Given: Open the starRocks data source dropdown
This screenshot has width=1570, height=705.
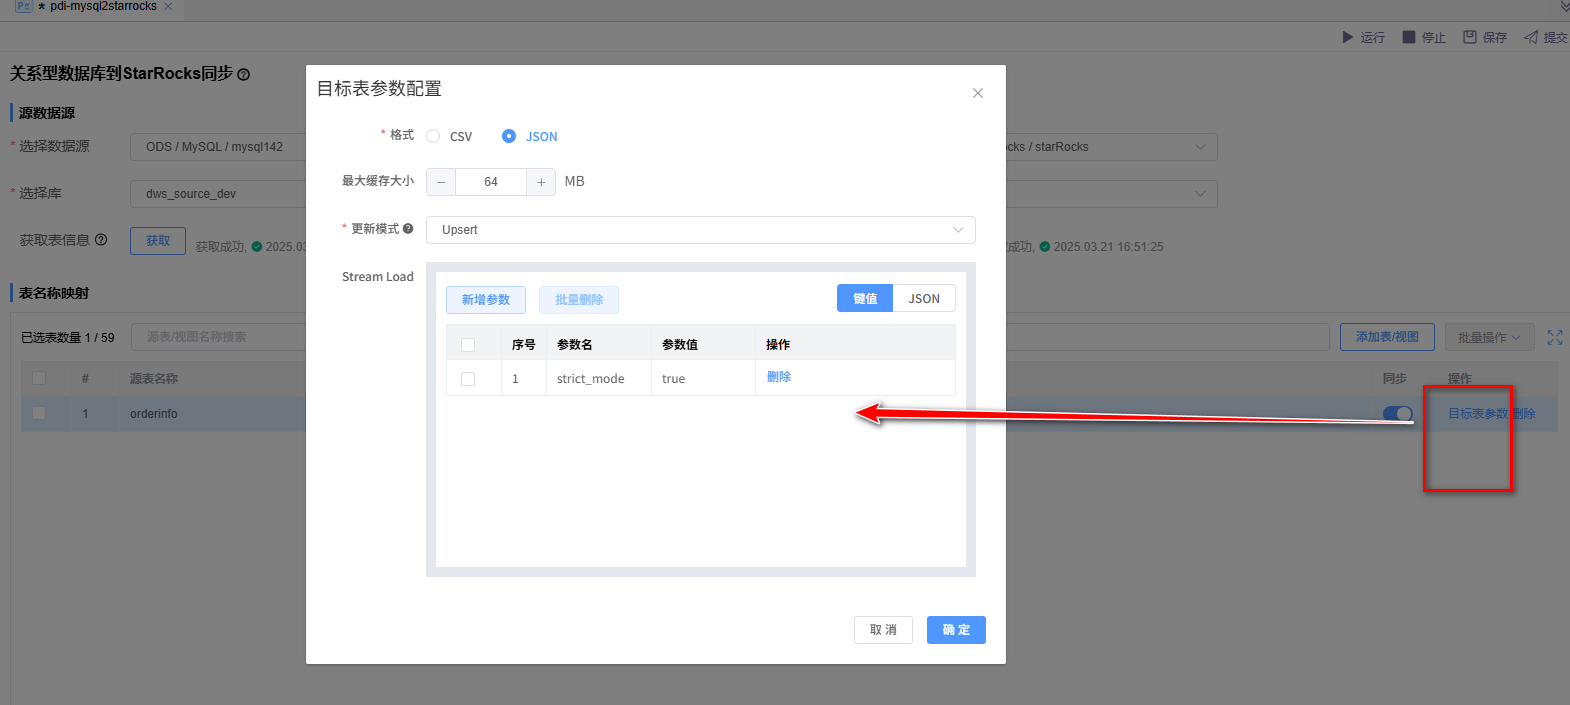Looking at the screenshot, I should pyautogui.click(x=1110, y=147).
